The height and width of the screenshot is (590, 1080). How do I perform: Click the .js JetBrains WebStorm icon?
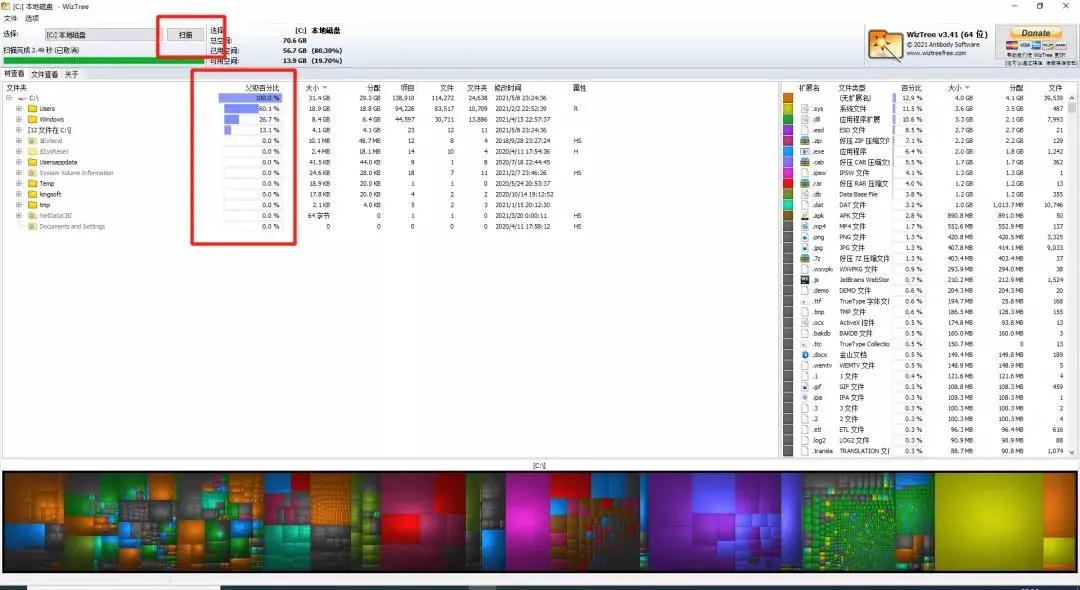[x=805, y=280]
